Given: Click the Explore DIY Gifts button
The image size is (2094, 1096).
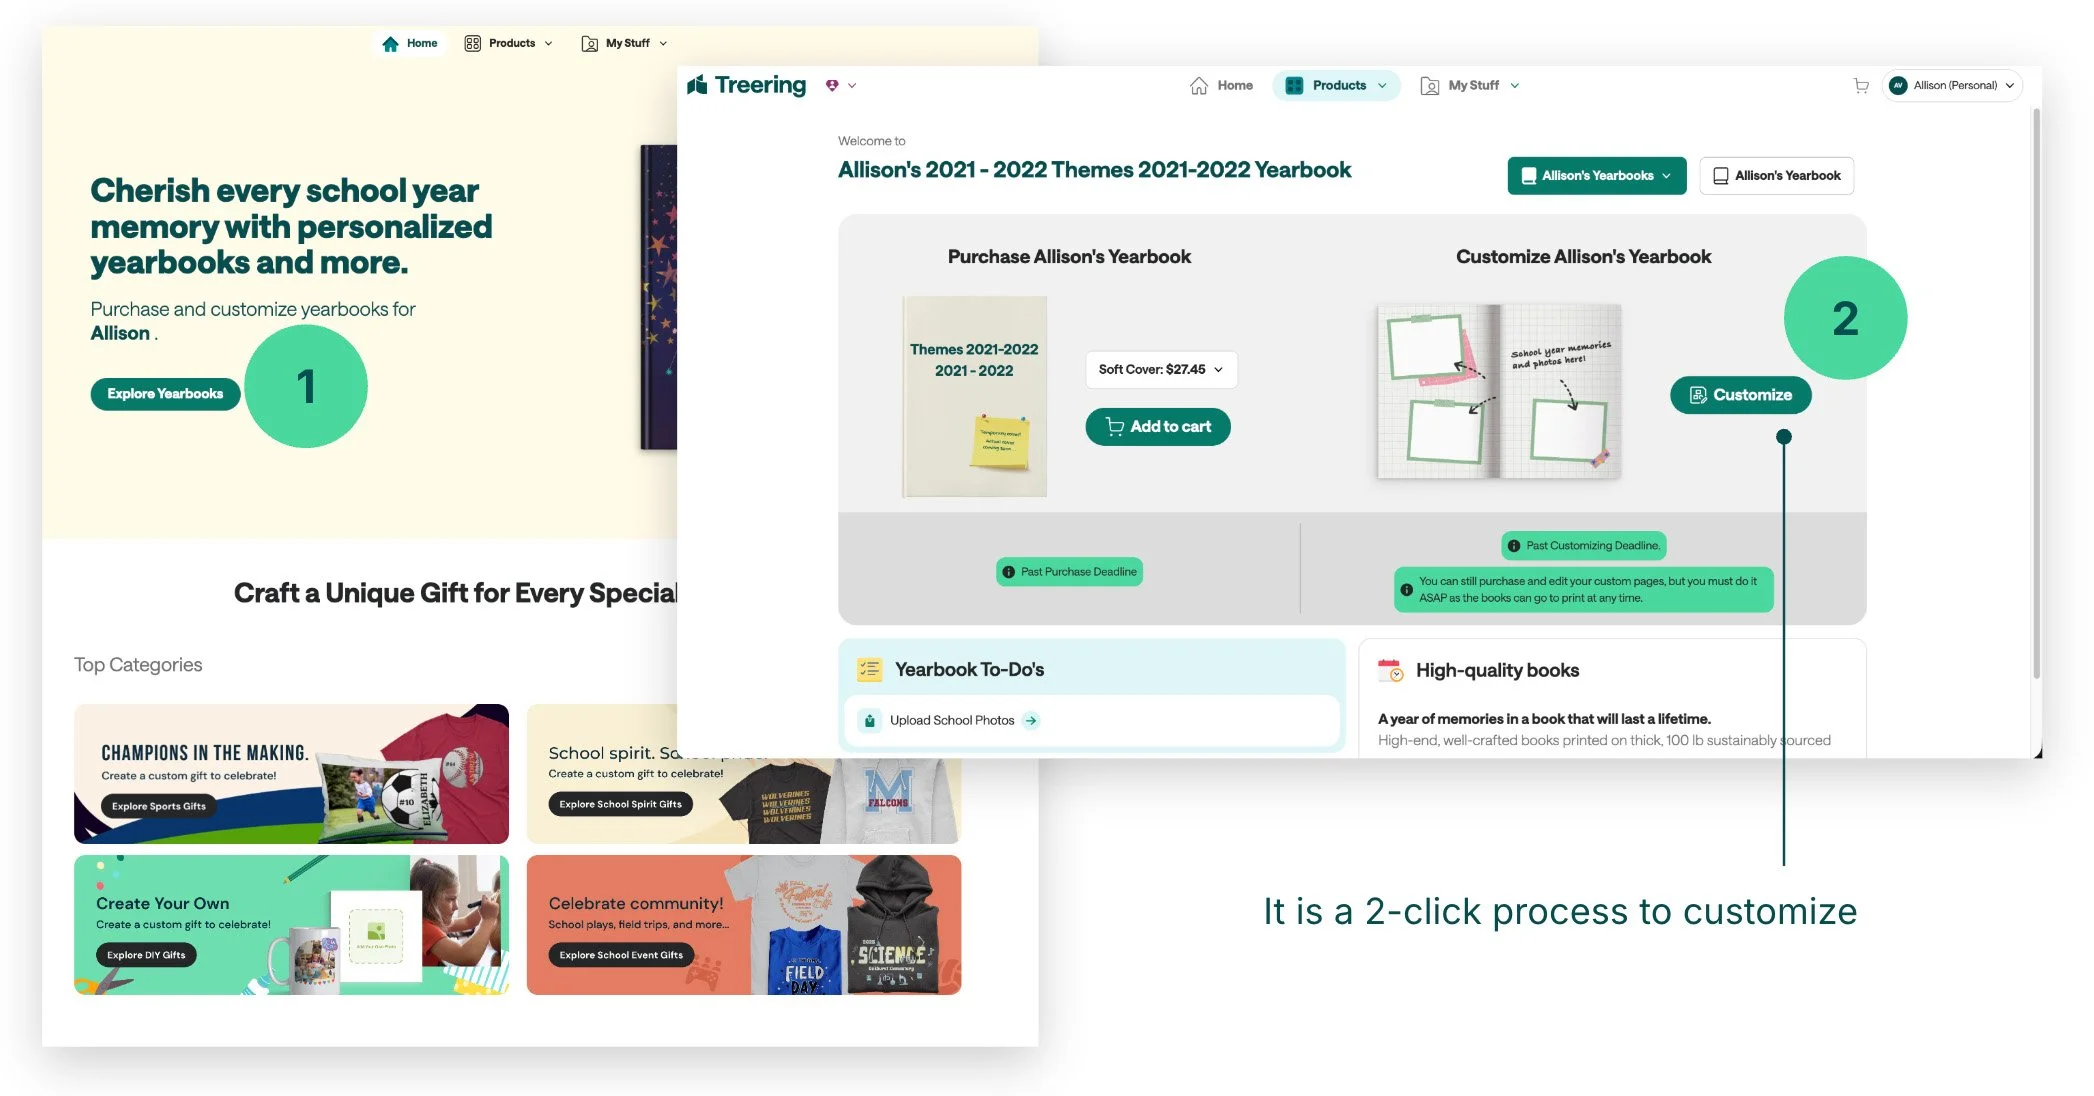Looking at the screenshot, I should click(146, 955).
